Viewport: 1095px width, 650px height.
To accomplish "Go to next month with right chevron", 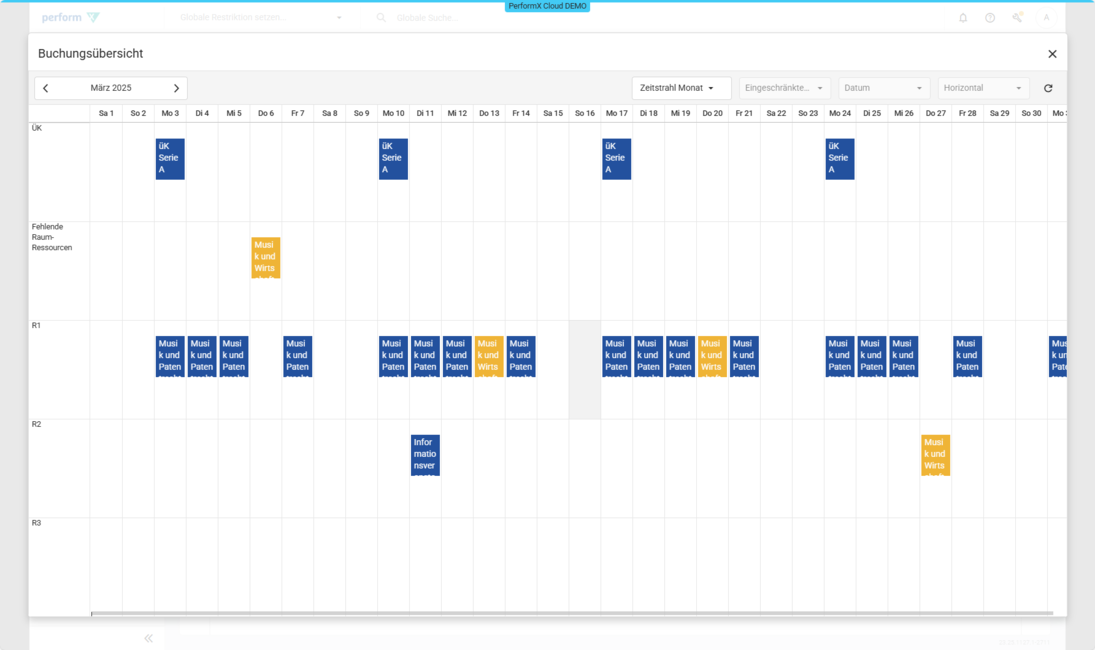I will [x=176, y=88].
